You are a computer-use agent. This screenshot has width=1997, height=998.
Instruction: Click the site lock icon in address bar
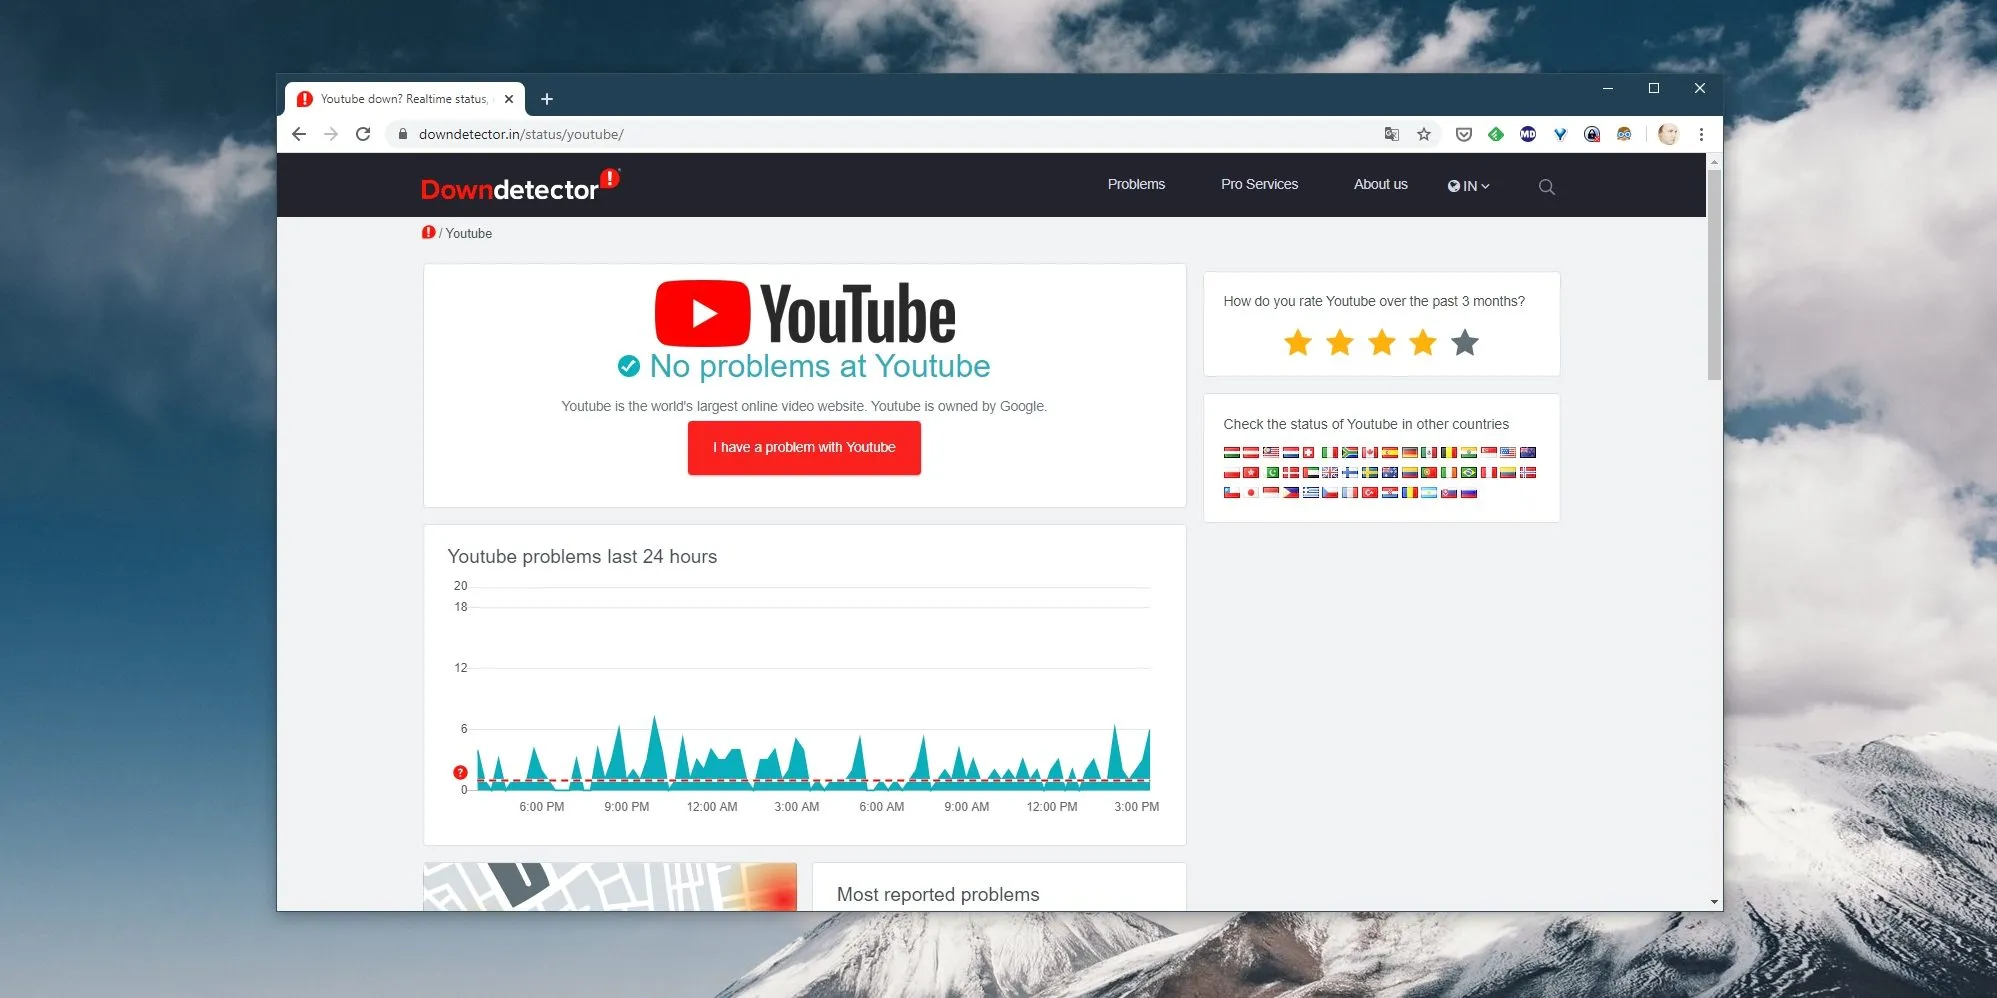coord(402,134)
